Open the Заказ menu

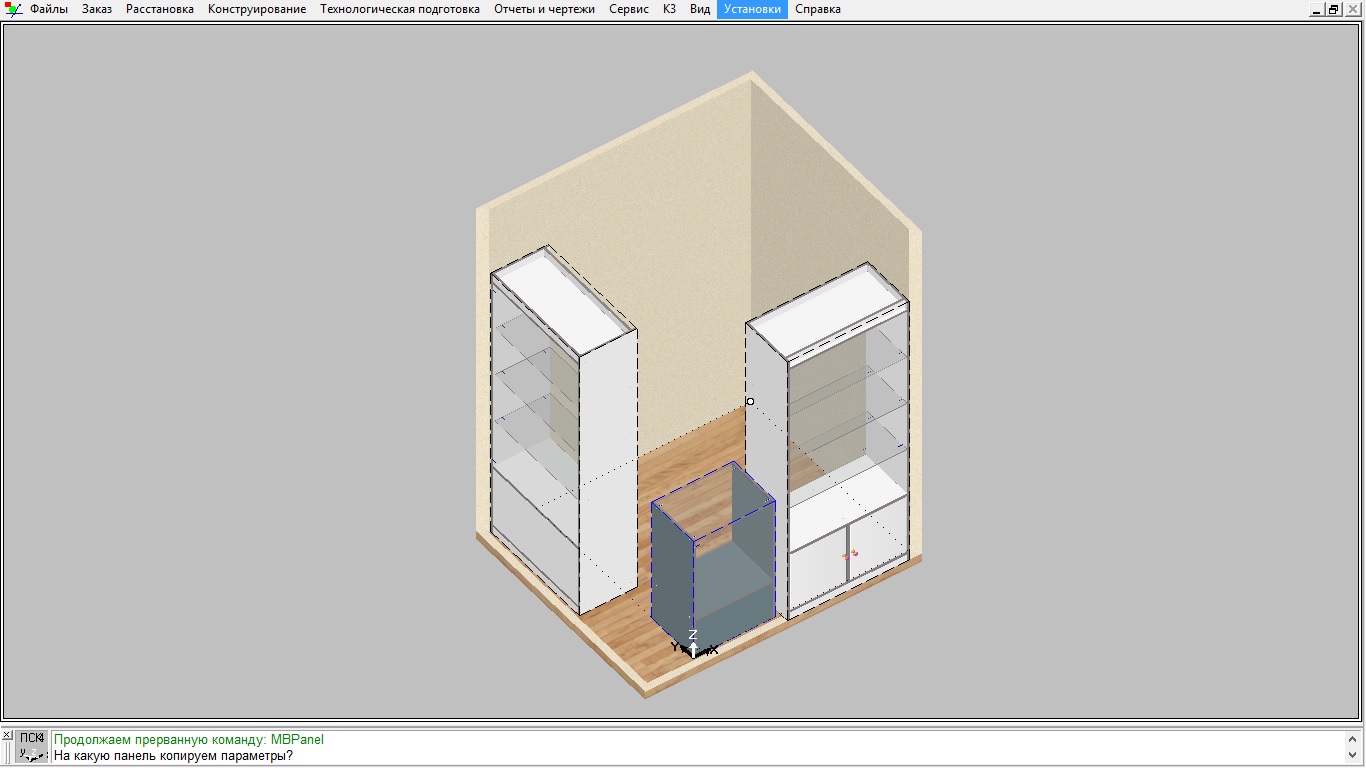point(97,9)
